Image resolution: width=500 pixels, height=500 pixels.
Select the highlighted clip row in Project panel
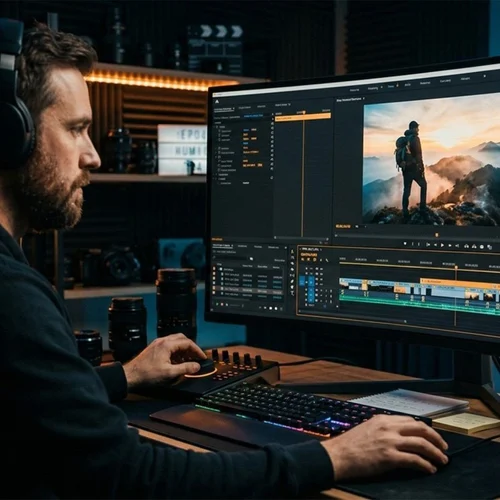tap(248, 289)
